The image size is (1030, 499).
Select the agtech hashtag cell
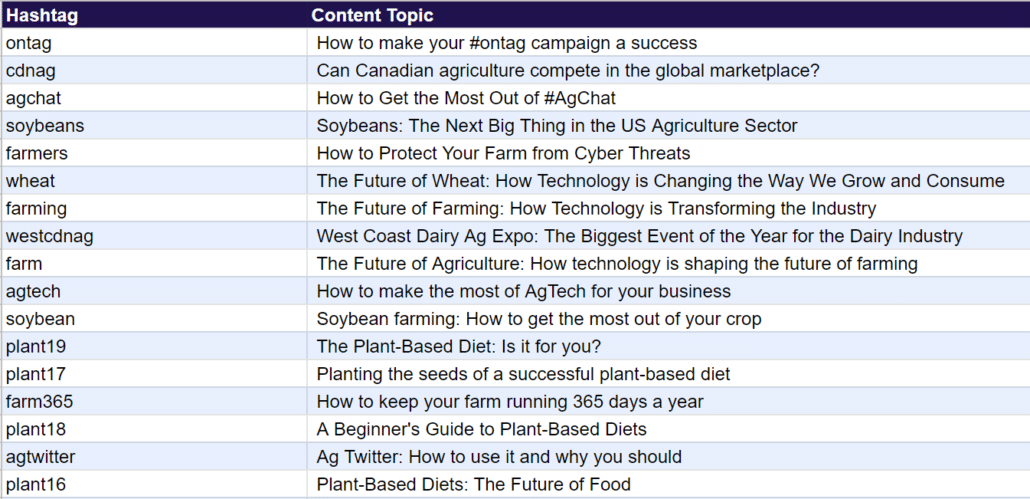[x=154, y=291]
